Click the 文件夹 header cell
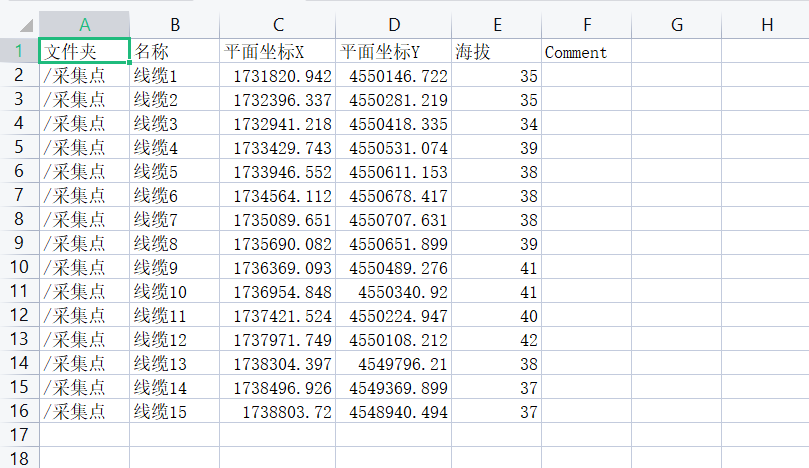This screenshot has width=809, height=468. tap(84, 51)
